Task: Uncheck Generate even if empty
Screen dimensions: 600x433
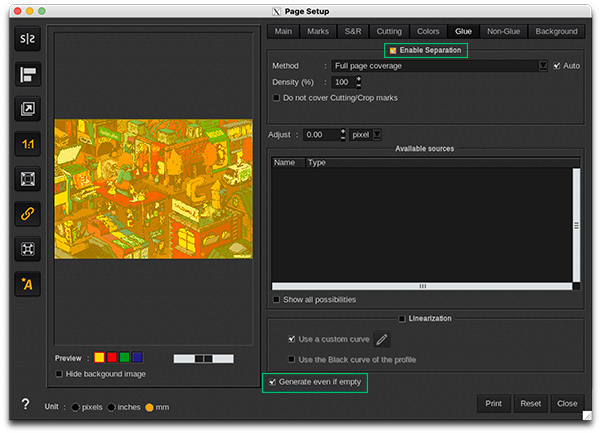Action: [270, 382]
